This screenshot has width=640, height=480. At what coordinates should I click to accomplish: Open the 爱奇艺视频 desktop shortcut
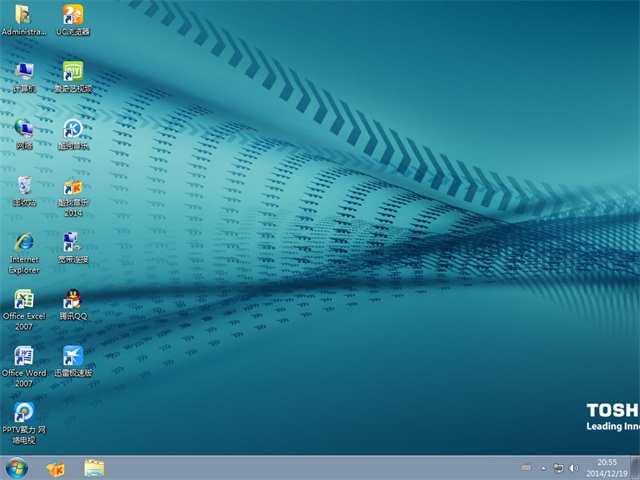(x=72, y=73)
